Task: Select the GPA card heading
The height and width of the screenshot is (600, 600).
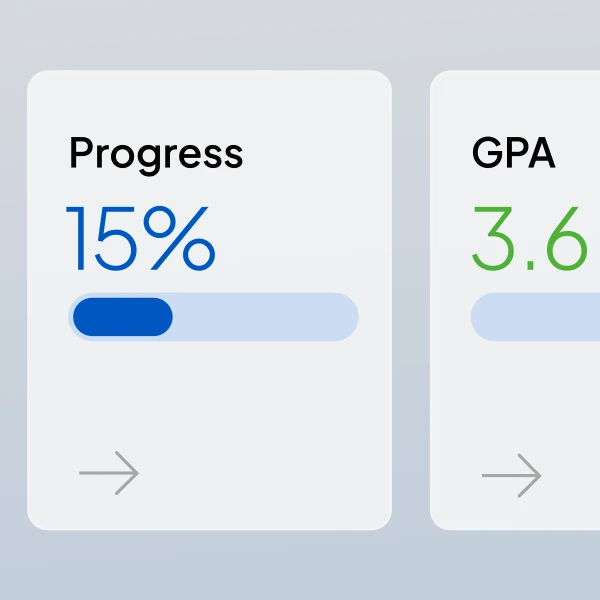Action: (514, 152)
